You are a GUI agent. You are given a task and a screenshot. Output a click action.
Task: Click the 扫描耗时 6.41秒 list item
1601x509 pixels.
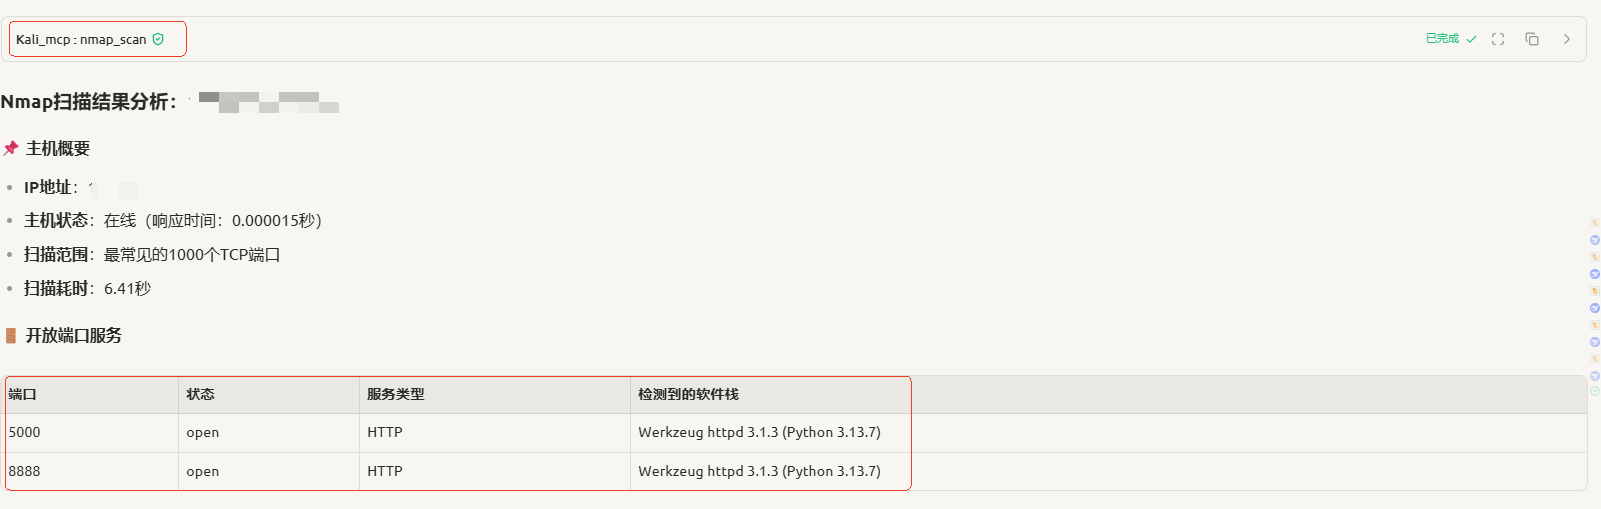pyautogui.click(x=88, y=288)
